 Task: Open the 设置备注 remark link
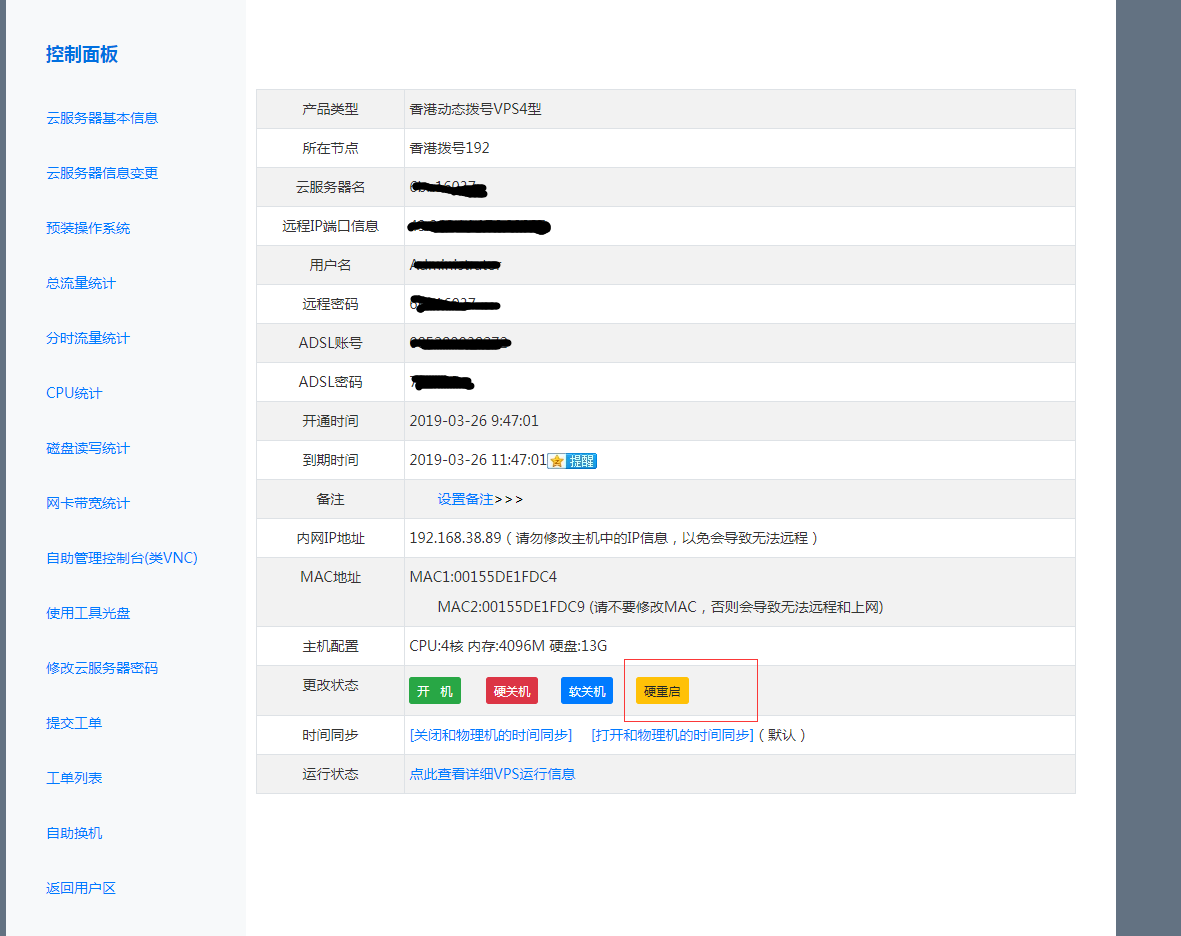(x=465, y=499)
